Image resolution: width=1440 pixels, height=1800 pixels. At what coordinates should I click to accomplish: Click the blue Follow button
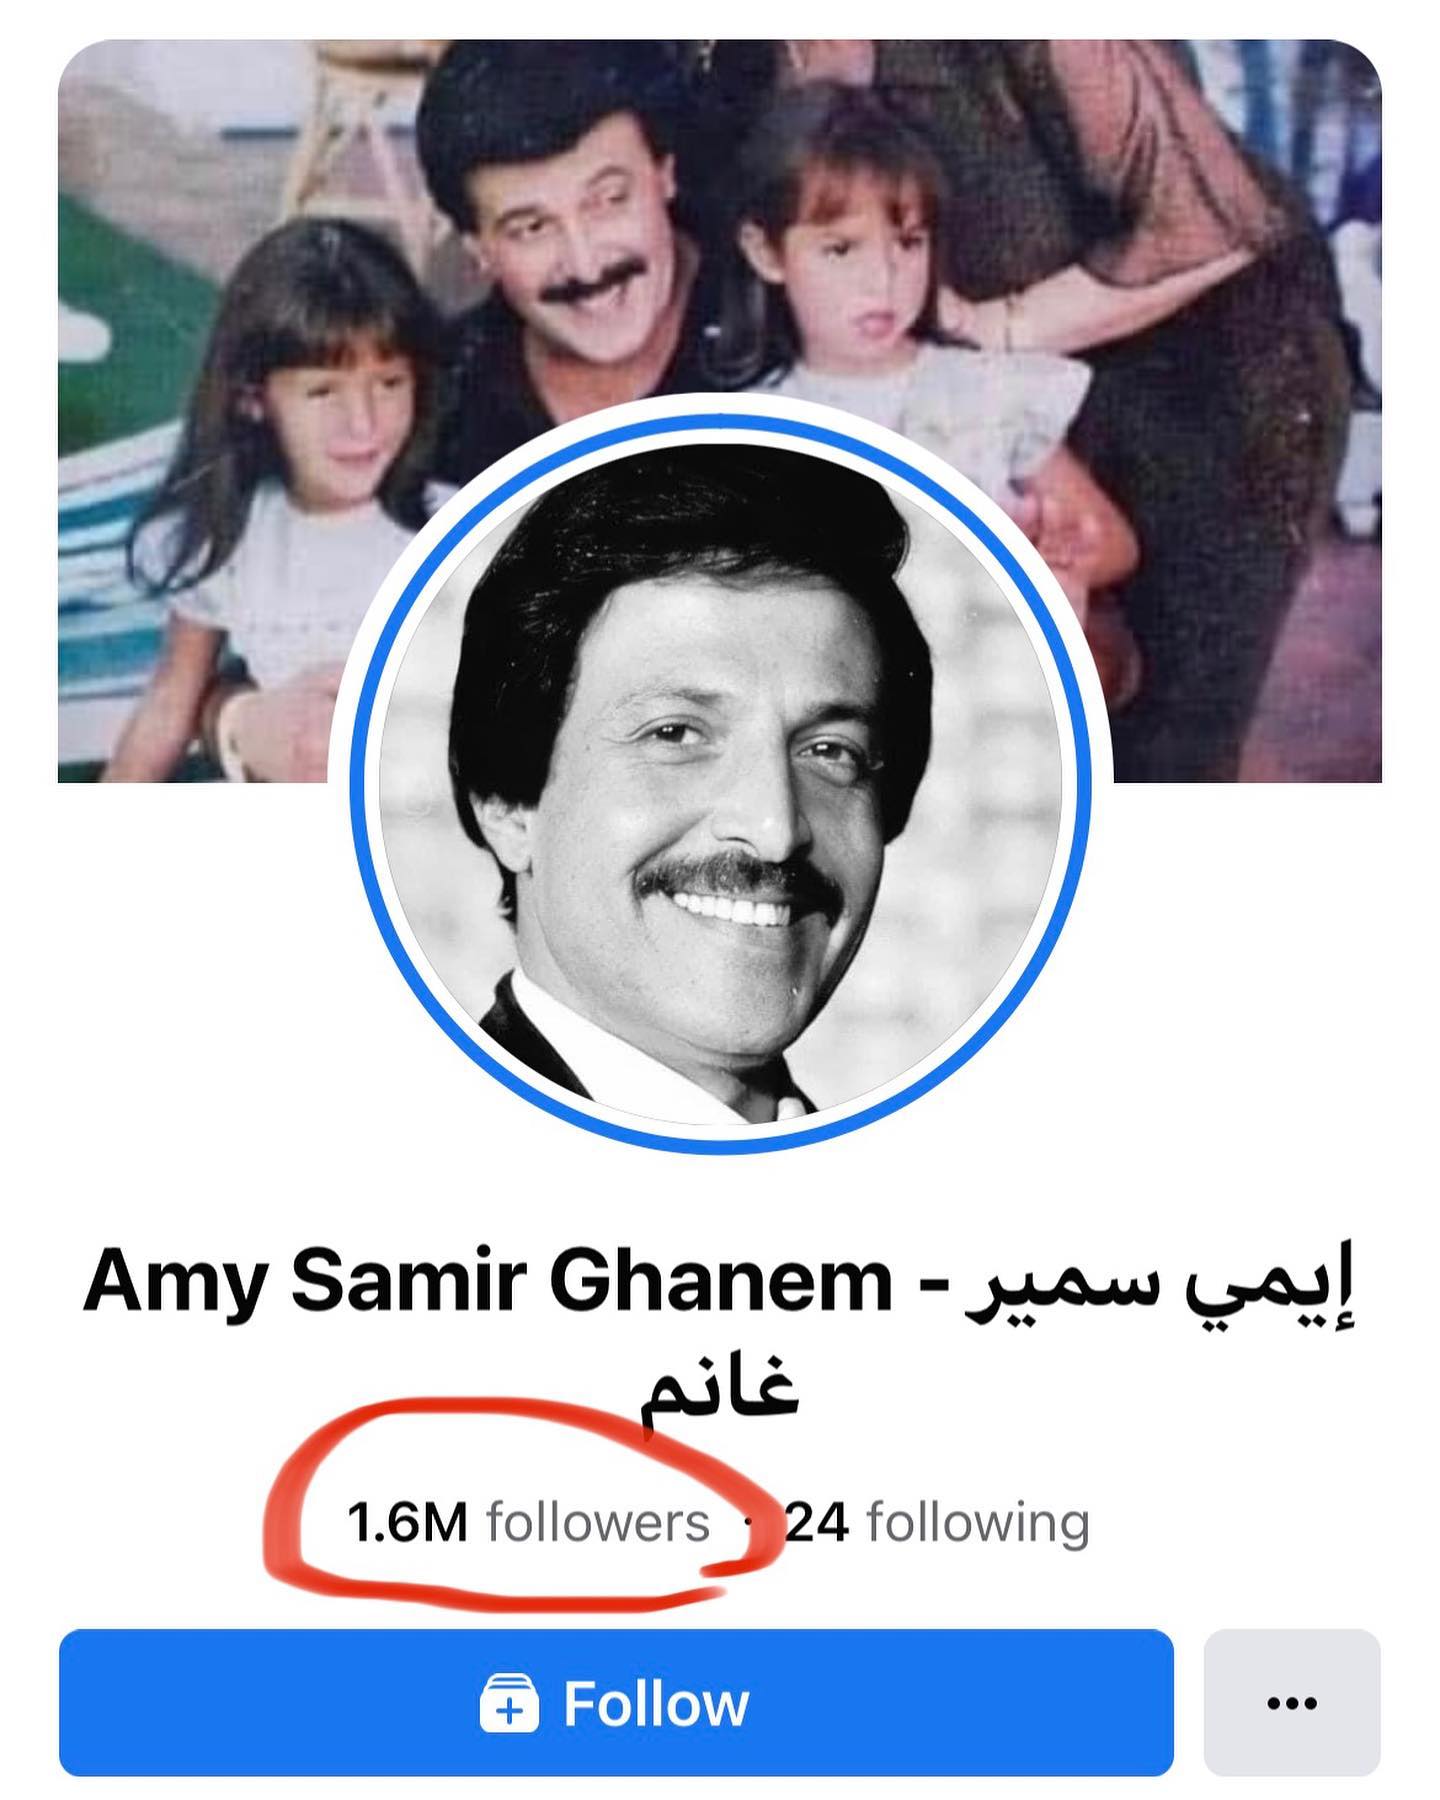tap(616, 1703)
